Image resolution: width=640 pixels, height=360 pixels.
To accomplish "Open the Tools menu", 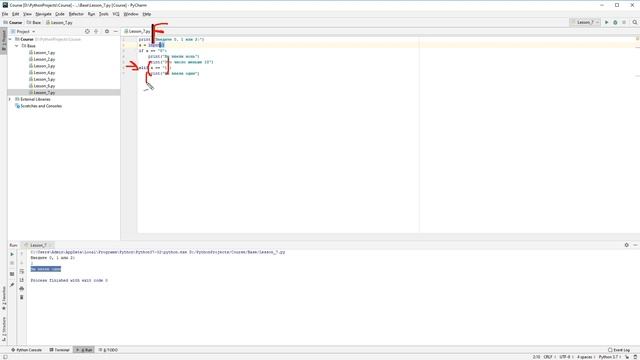I will [104, 14].
